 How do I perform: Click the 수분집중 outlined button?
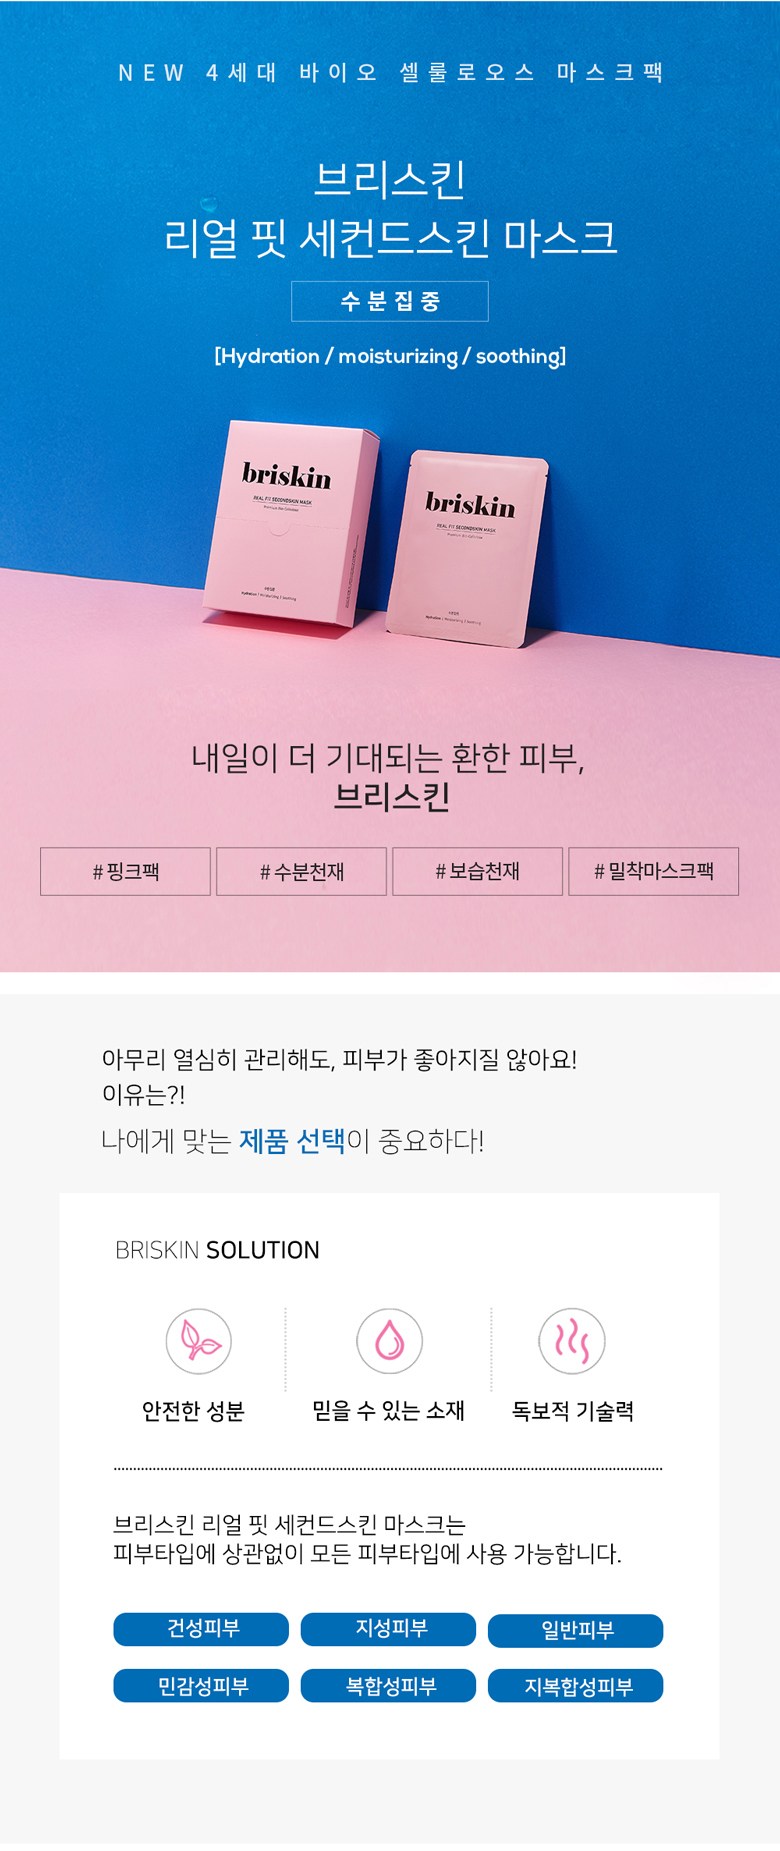coord(390,301)
